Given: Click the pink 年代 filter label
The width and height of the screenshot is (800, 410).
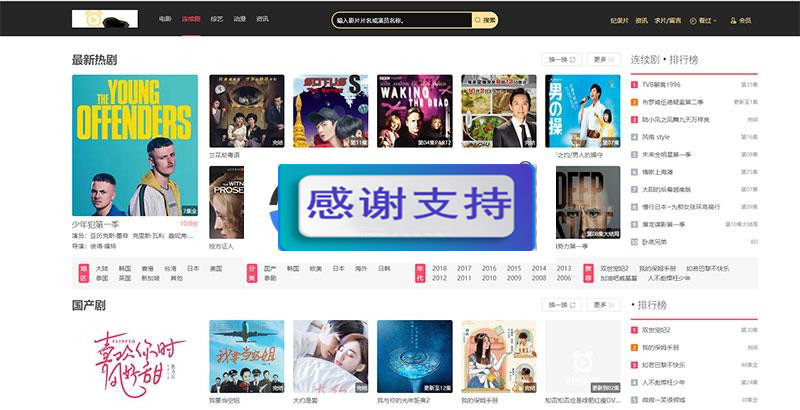Looking at the screenshot, I should [x=420, y=273].
